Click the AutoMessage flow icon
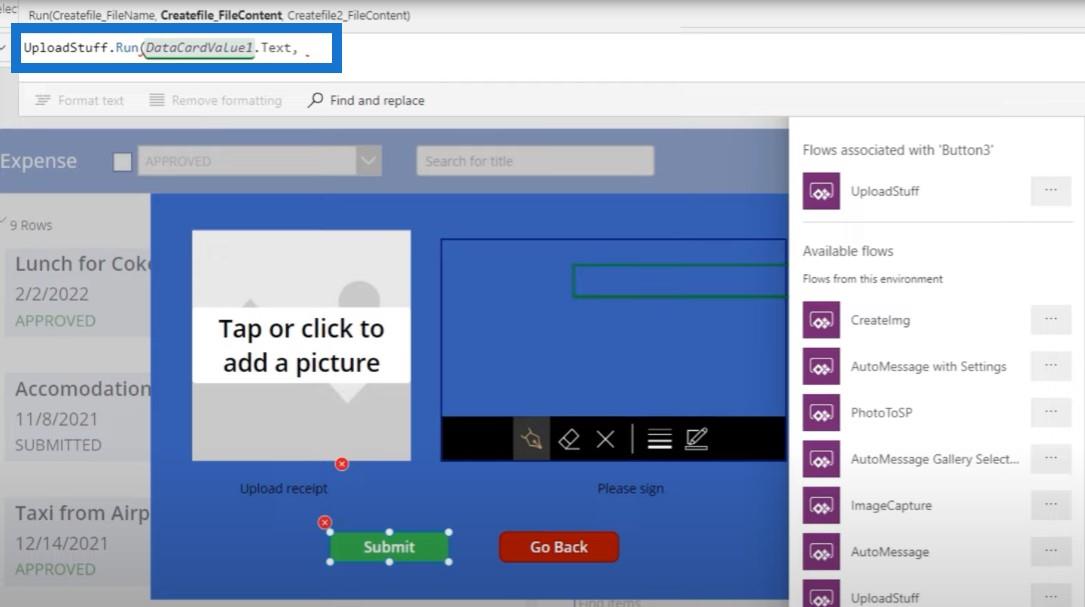 [x=821, y=552]
